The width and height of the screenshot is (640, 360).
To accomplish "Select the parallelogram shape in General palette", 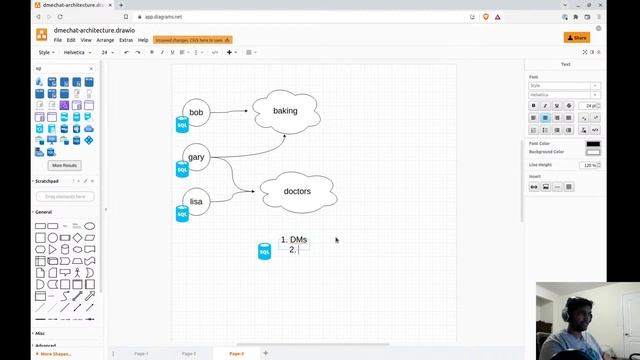I will pos(89,238).
